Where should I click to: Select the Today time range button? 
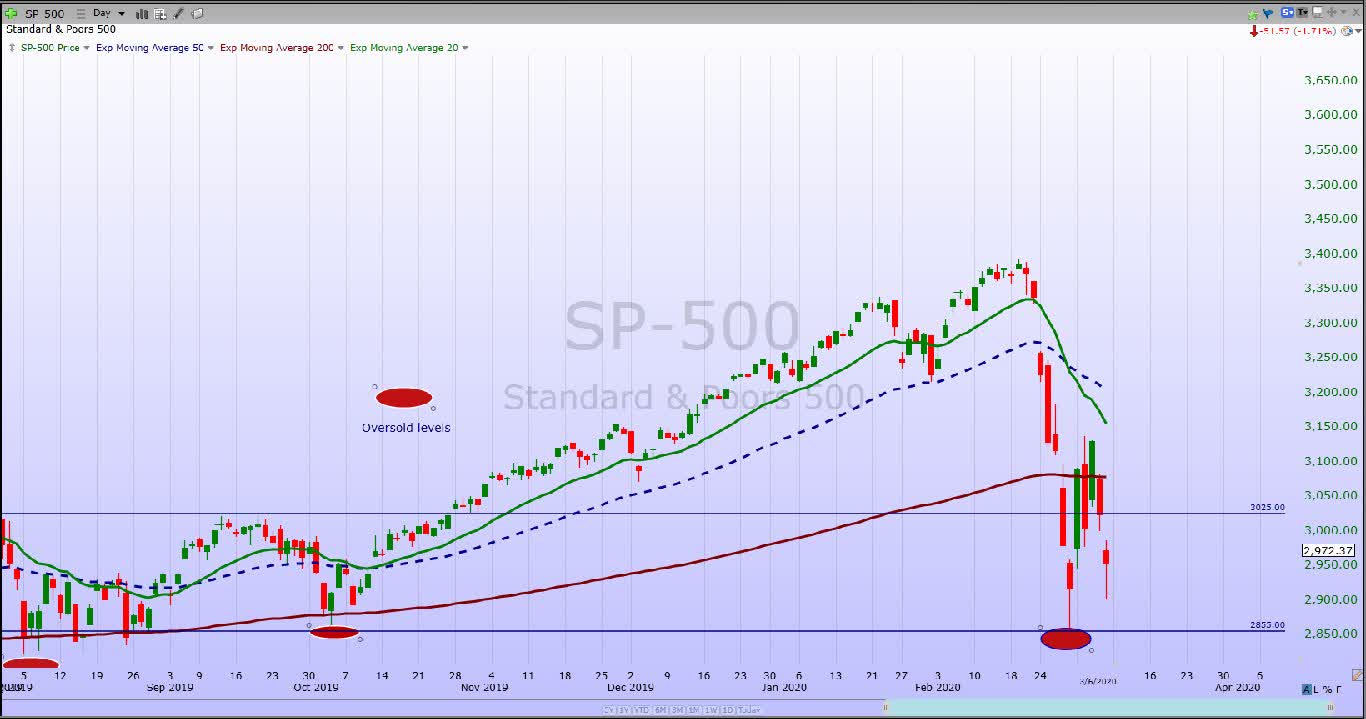(x=749, y=710)
